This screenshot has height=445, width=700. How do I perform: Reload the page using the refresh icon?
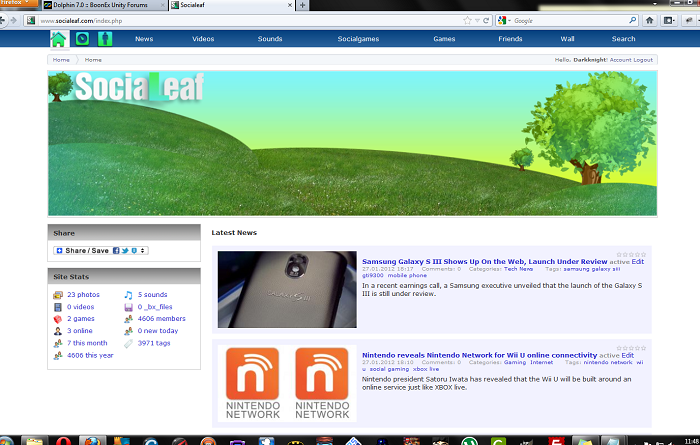tap(486, 20)
